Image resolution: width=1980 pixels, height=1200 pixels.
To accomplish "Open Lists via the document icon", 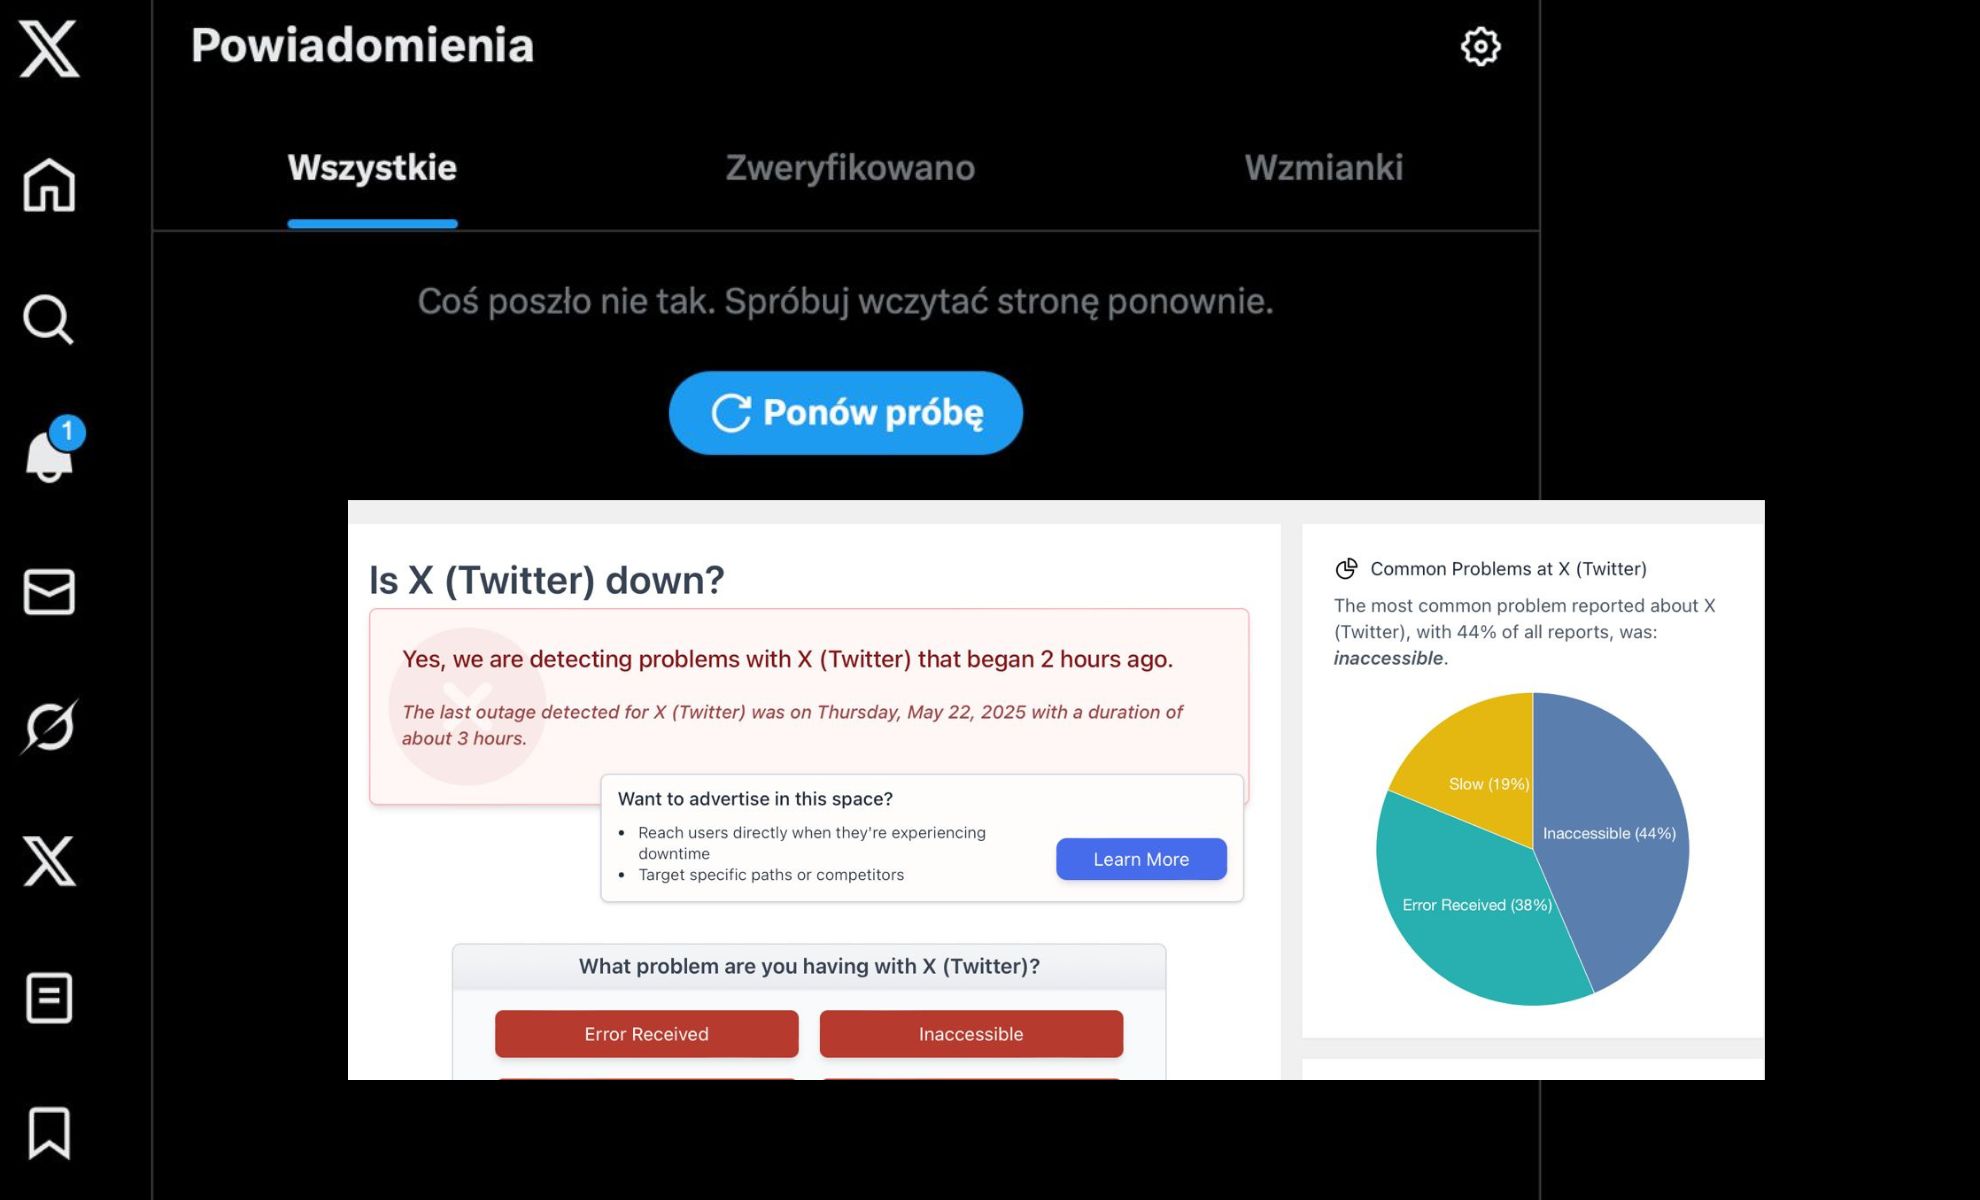I will pos(49,998).
